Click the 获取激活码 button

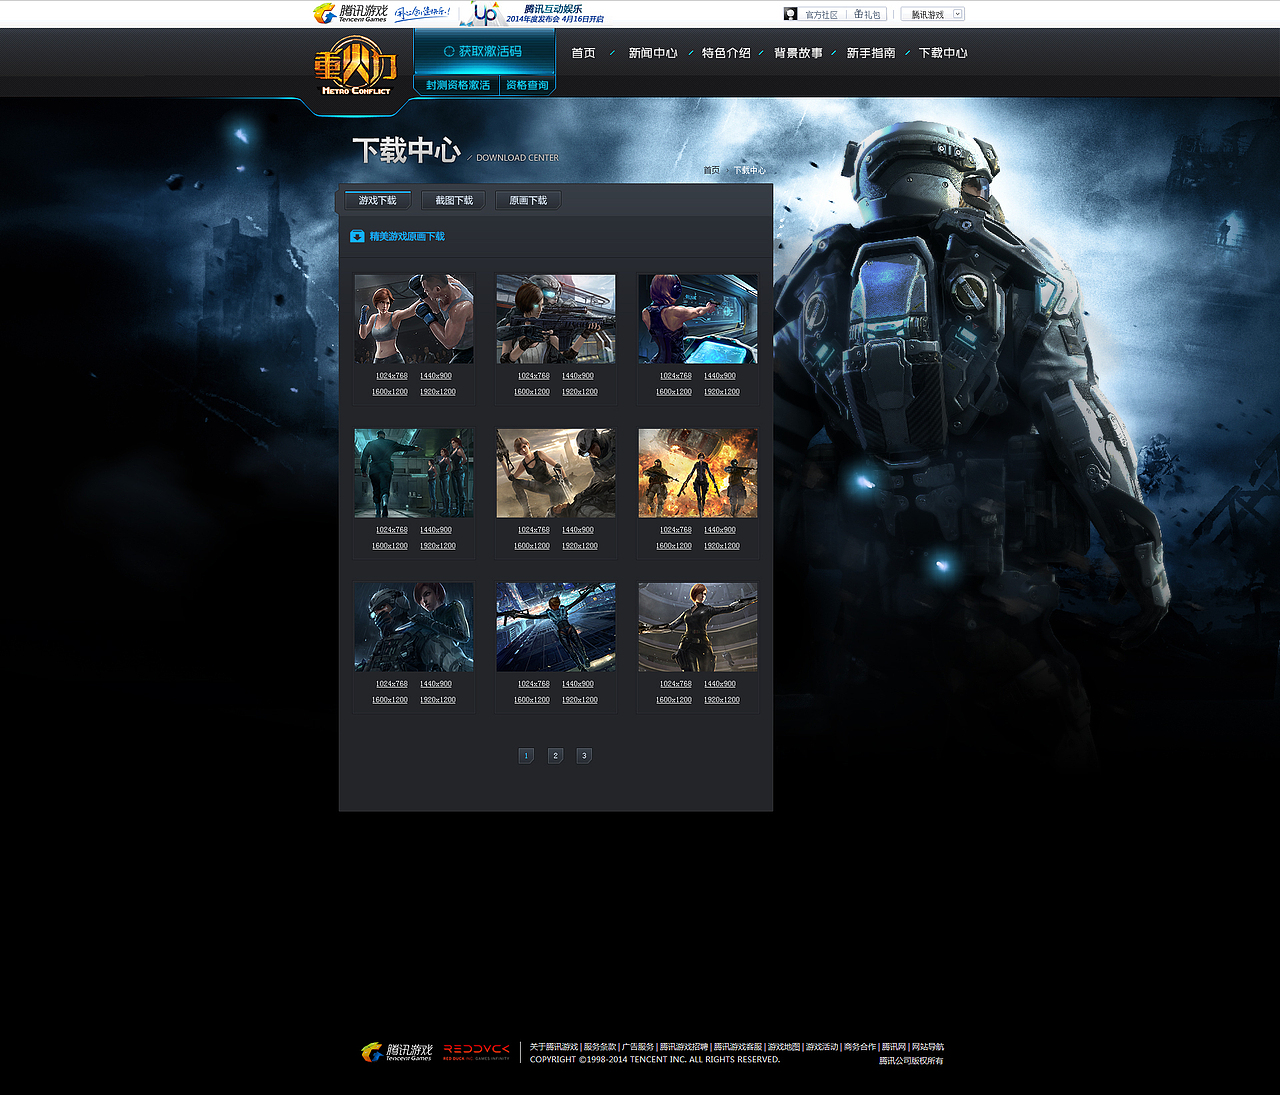(x=484, y=51)
